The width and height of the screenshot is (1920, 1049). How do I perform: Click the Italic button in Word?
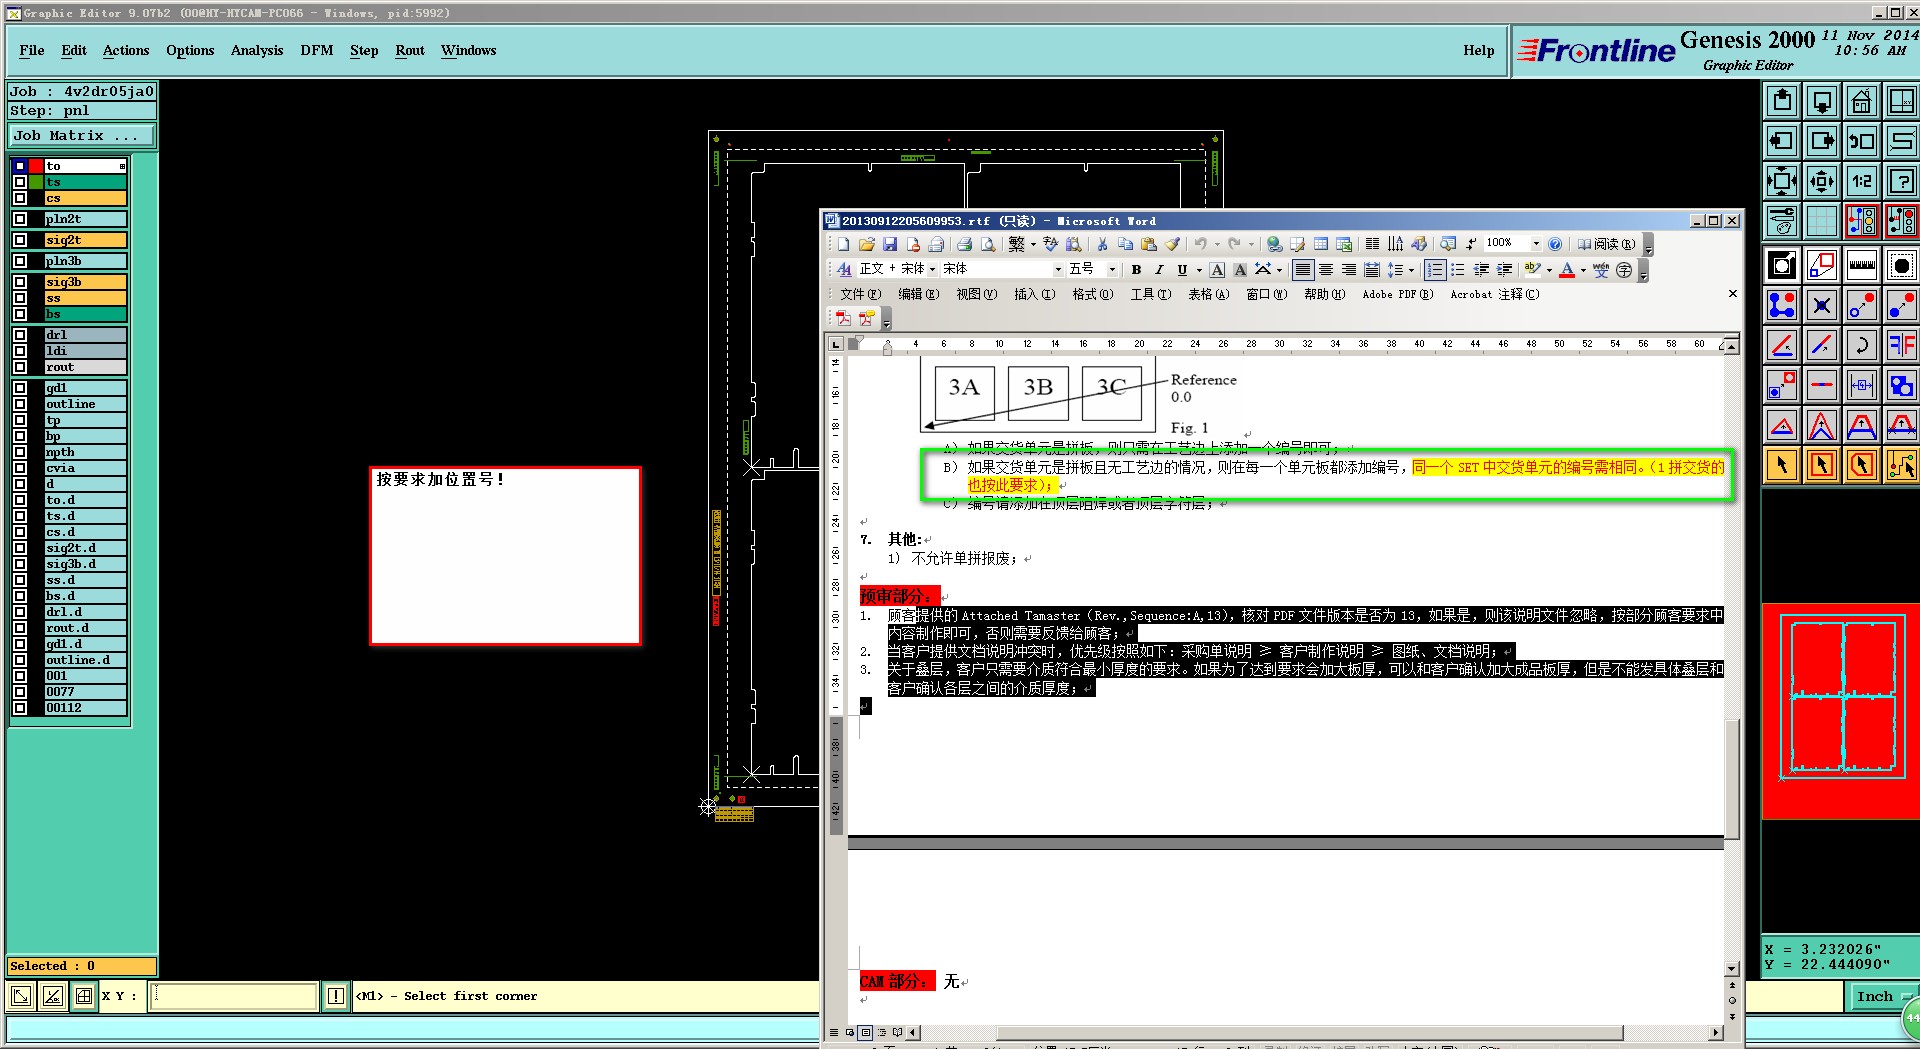pyautogui.click(x=1159, y=270)
